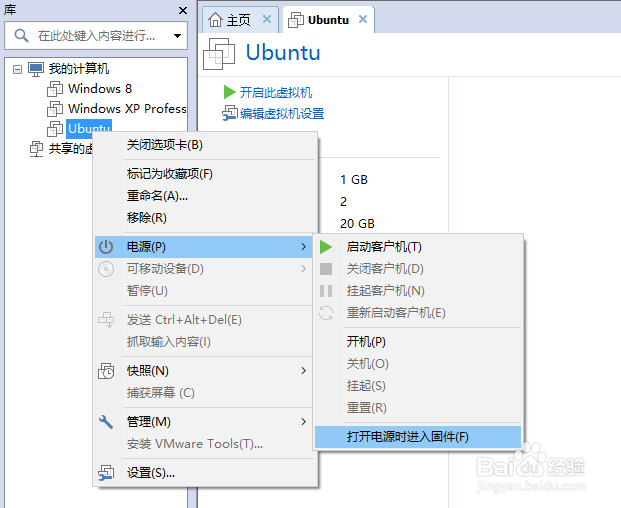Select 关机(O) in the power submenu
621x508 pixels.
coord(418,364)
